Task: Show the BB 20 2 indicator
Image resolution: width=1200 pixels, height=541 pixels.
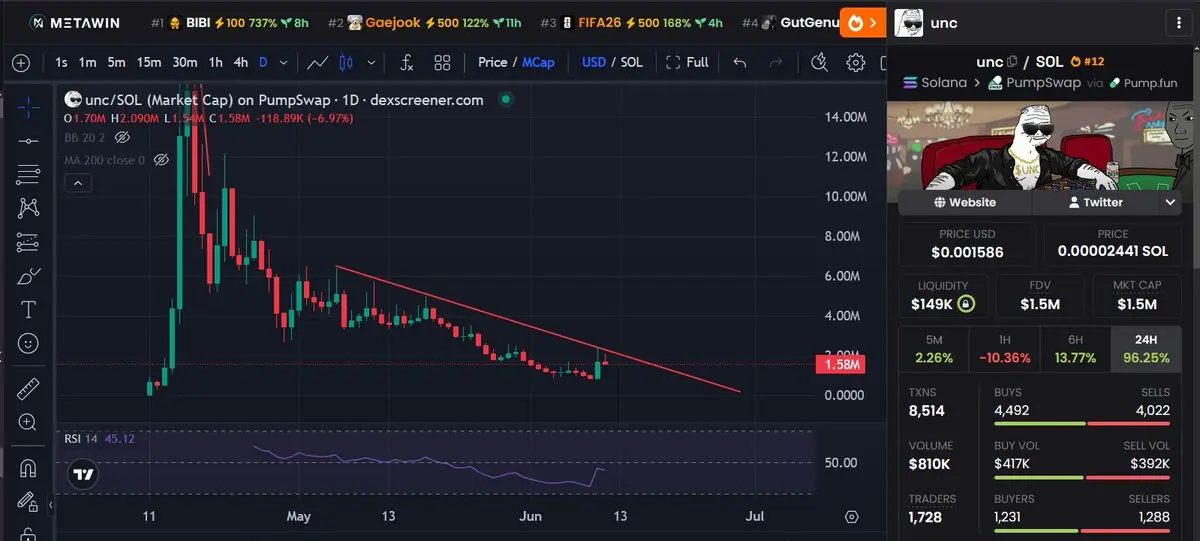Action: (123, 137)
